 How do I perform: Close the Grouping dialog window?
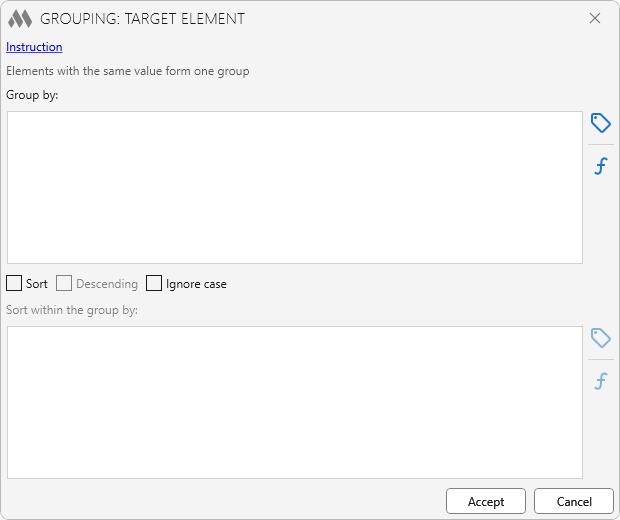click(595, 18)
